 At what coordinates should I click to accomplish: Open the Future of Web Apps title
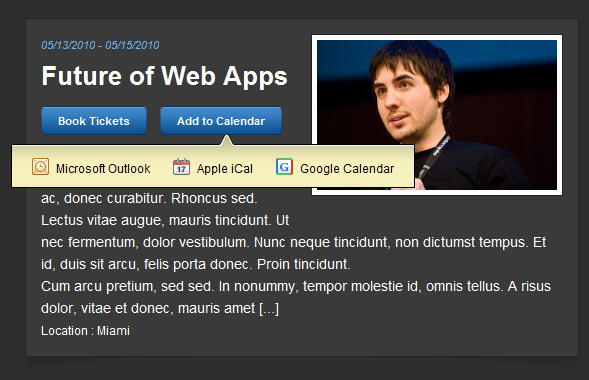tap(164, 76)
